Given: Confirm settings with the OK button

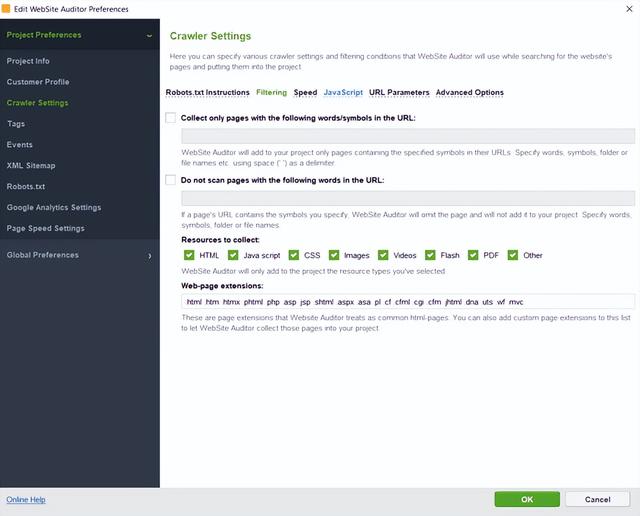Looking at the screenshot, I should 527,499.
